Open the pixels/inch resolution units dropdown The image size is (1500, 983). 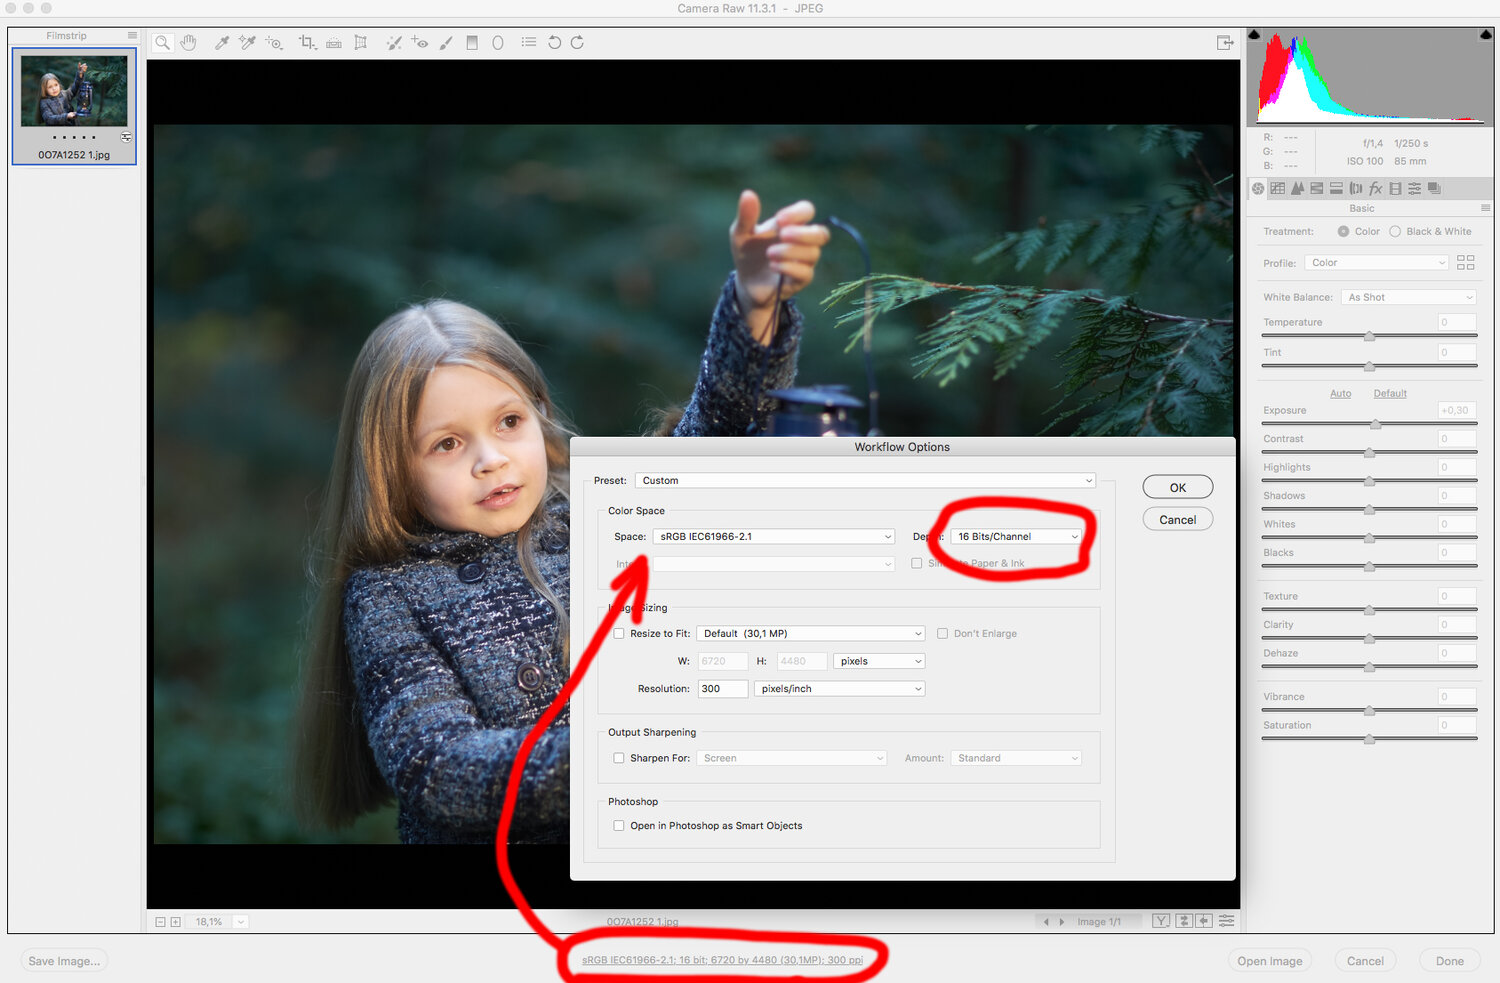point(839,689)
